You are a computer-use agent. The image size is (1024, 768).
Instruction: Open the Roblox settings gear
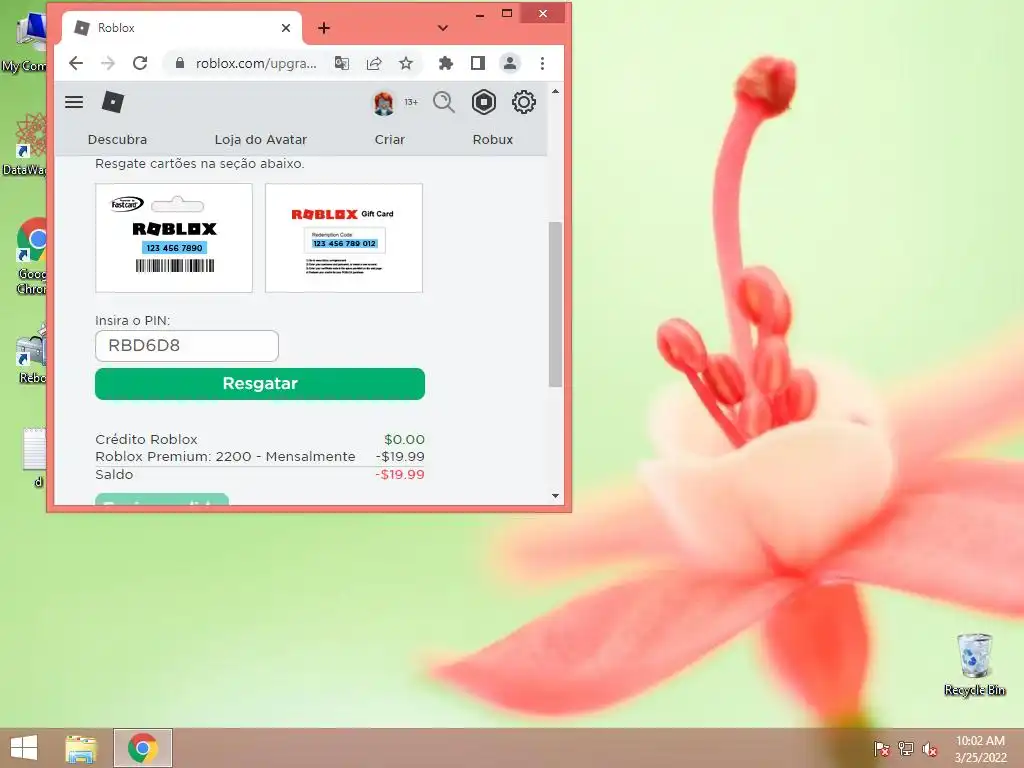click(x=524, y=103)
